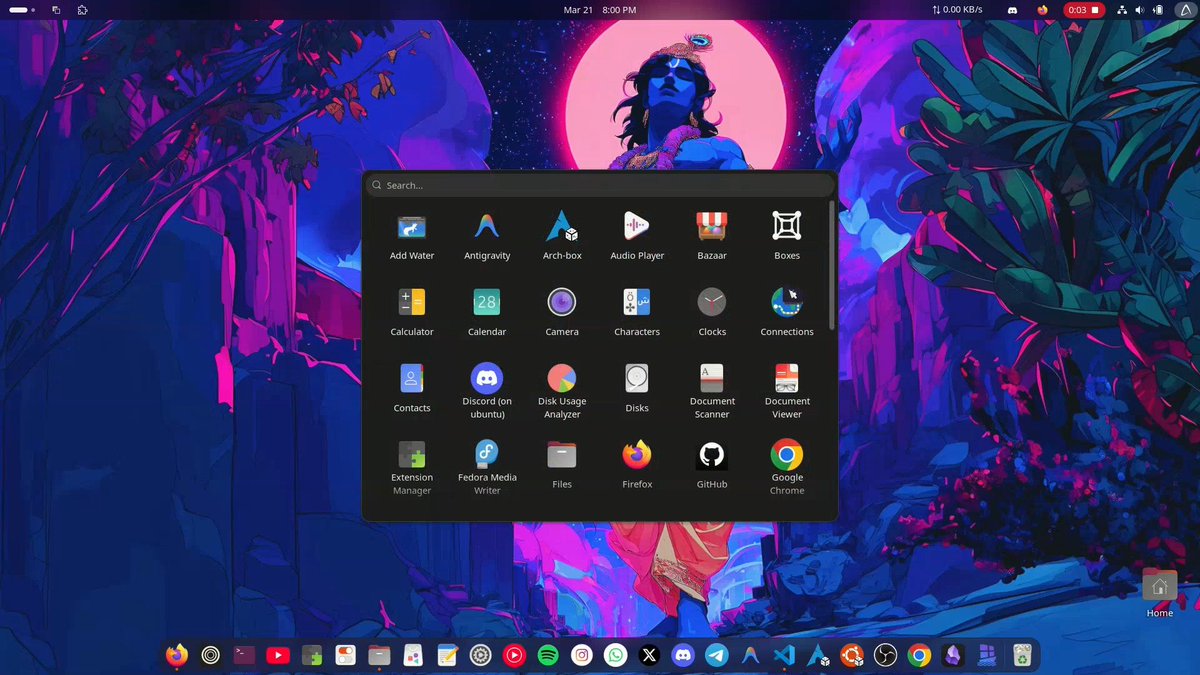Open VS Code from the dock
The image size is (1200, 675).
[x=784, y=656]
